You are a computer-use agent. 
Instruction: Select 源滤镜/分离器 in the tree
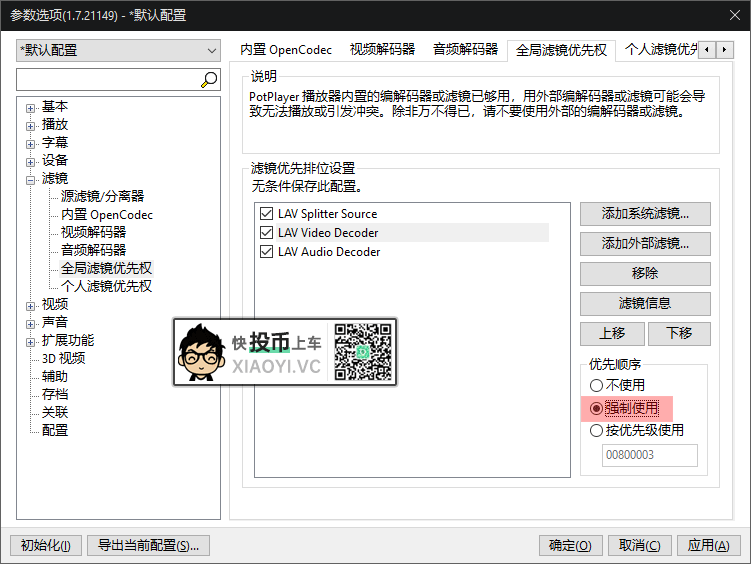click(102, 196)
